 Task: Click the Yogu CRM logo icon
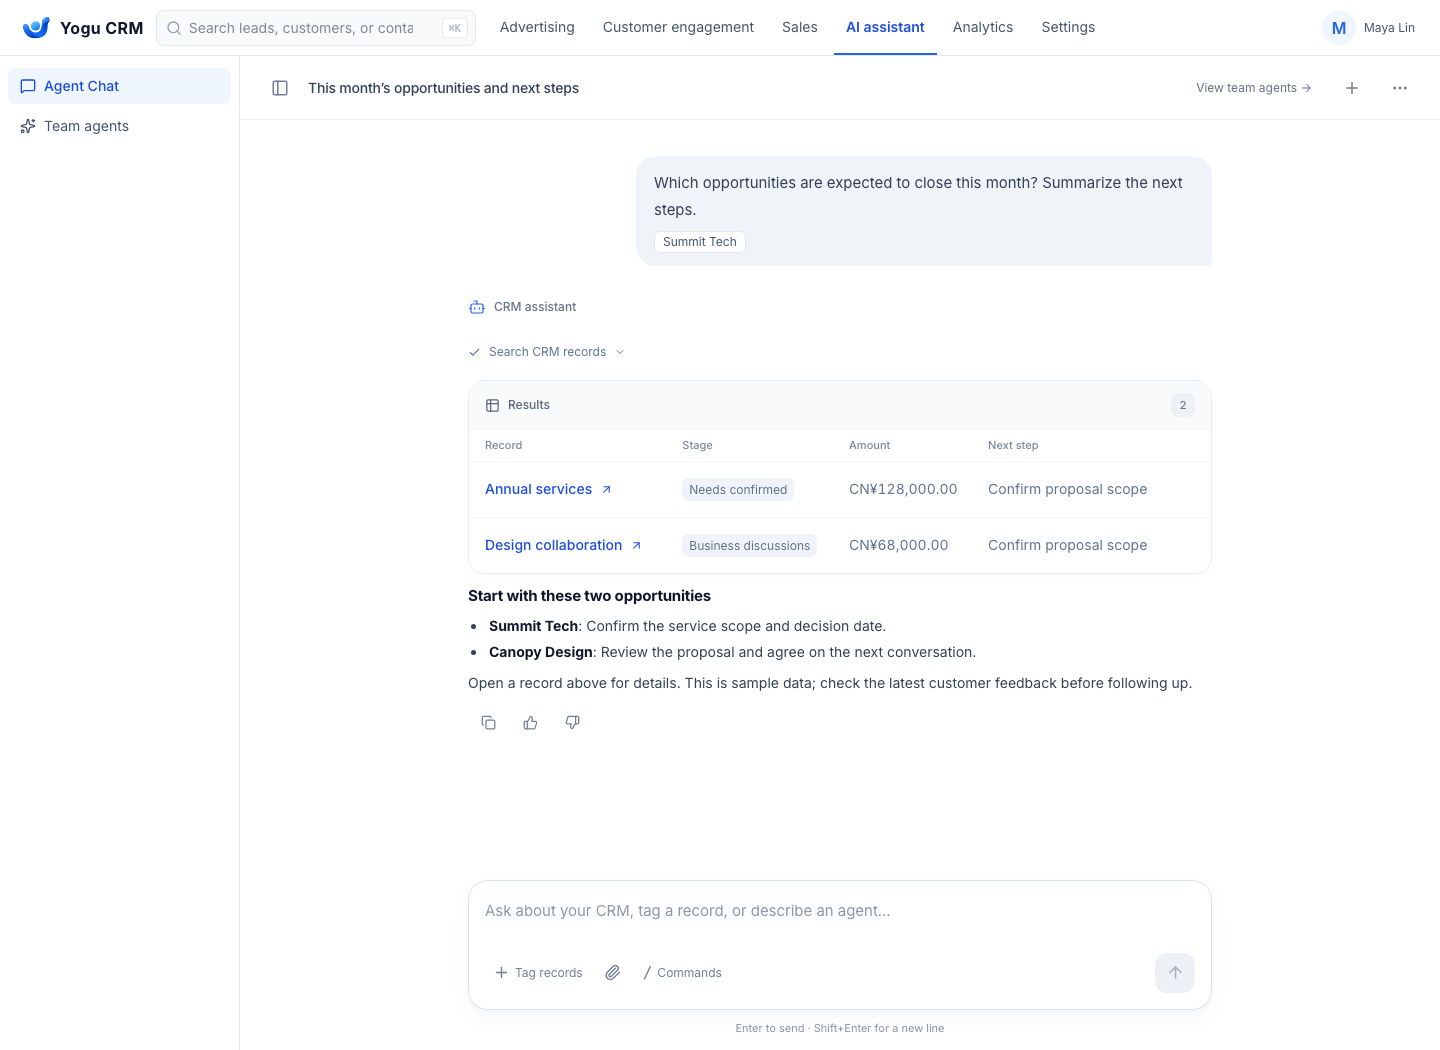click(36, 28)
